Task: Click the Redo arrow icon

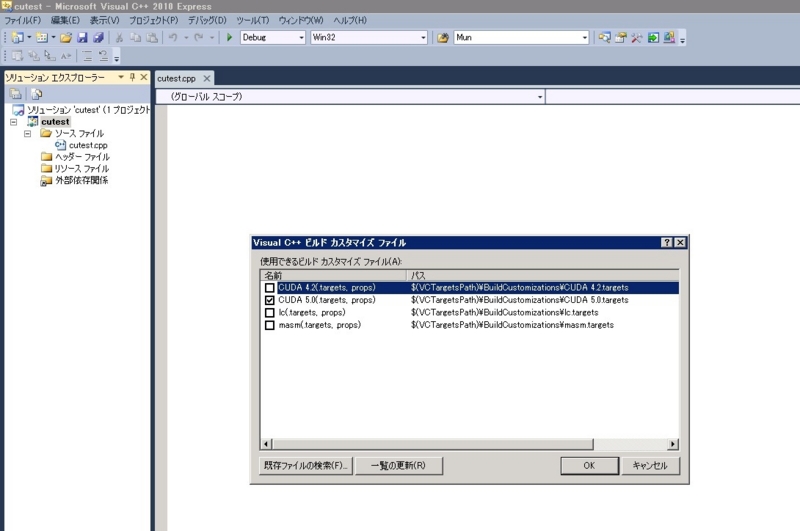Action: [x=198, y=37]
